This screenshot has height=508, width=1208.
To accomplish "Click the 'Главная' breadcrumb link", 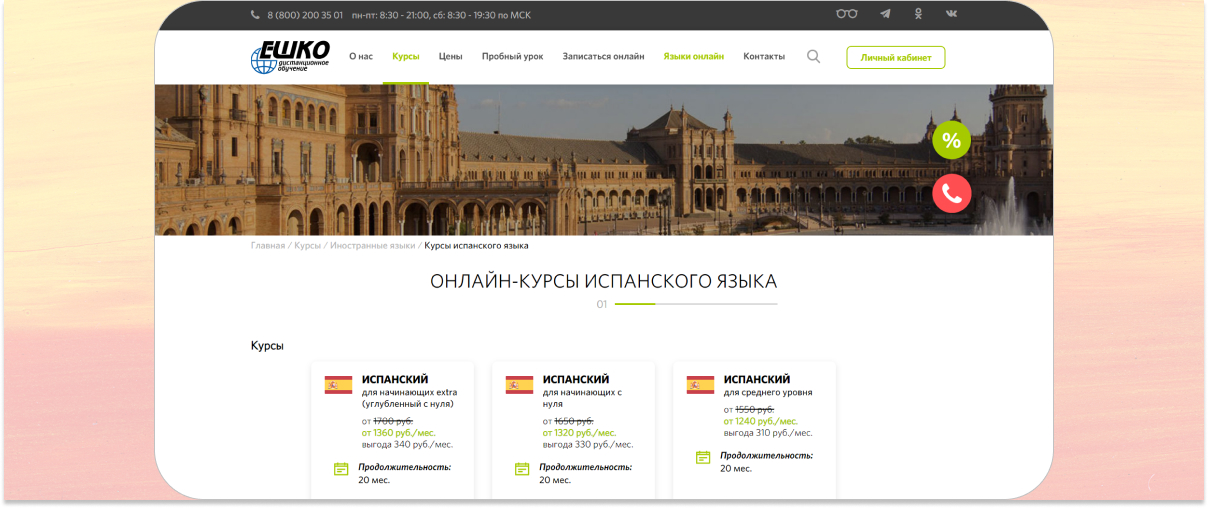I will click(267, 246).
